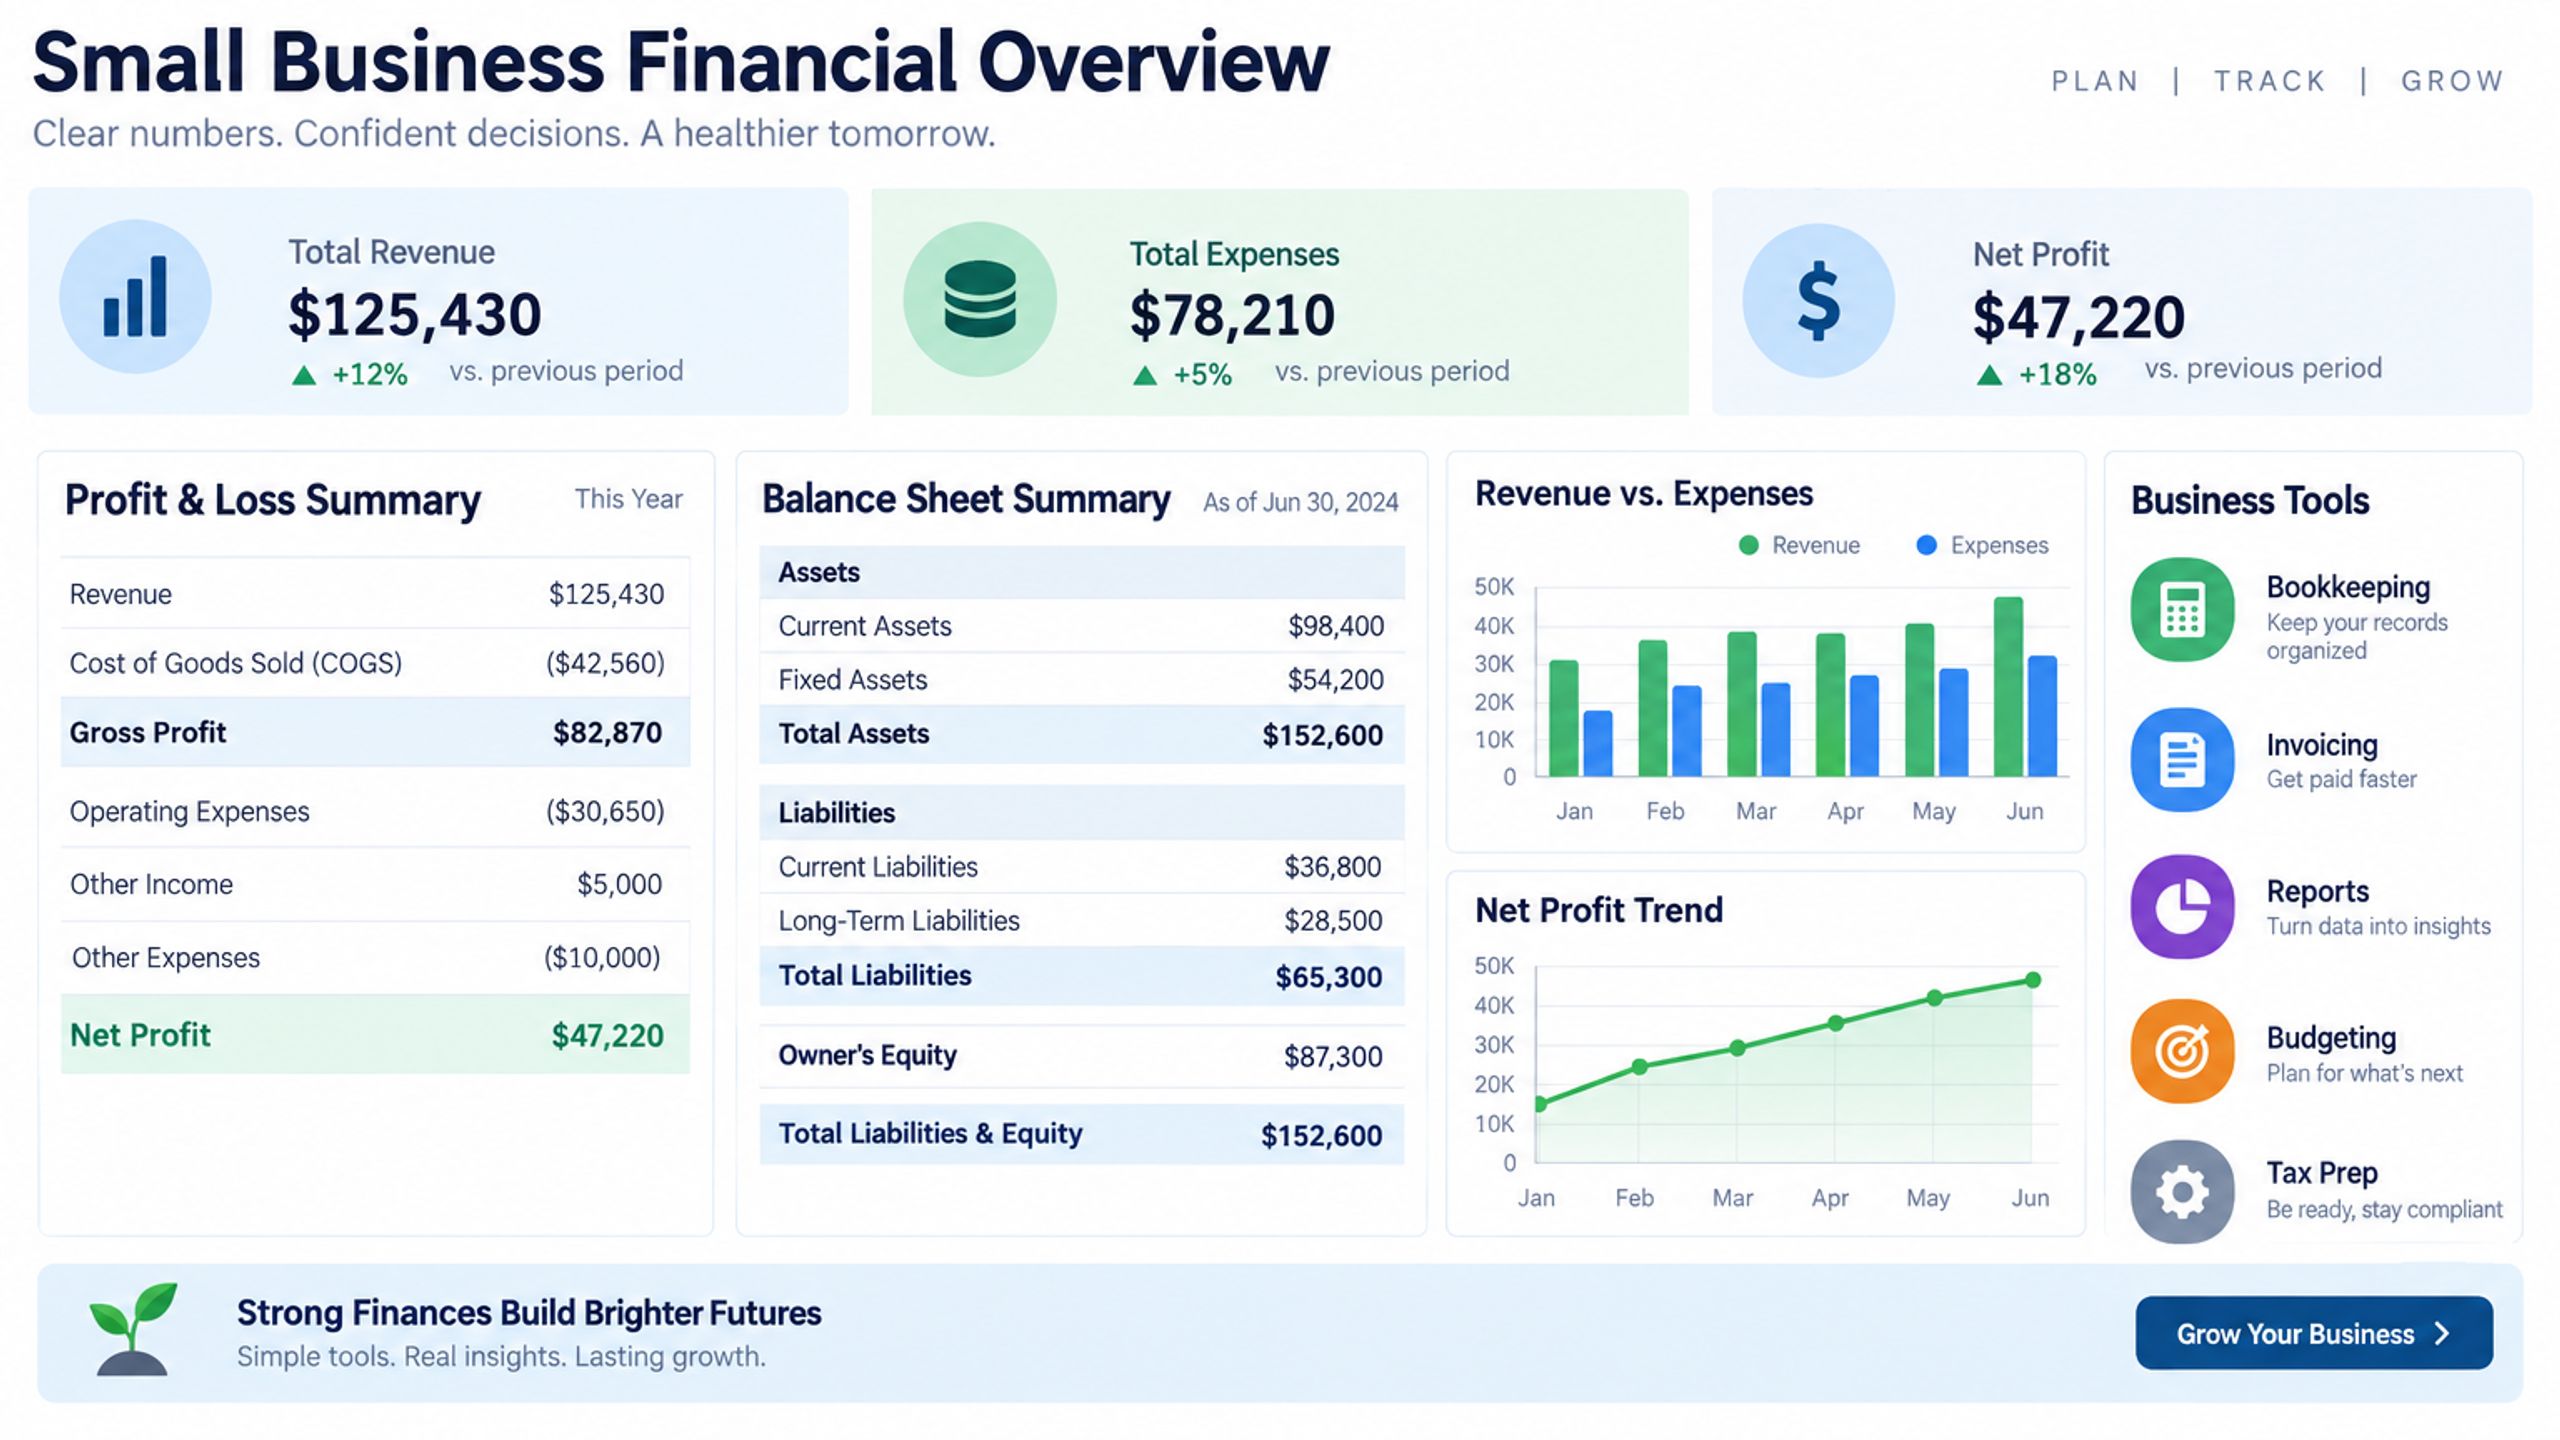2560x1440 pixels.
Task: Click the Total Revenue bar chart icon
Action: click(x=135, y=296)
